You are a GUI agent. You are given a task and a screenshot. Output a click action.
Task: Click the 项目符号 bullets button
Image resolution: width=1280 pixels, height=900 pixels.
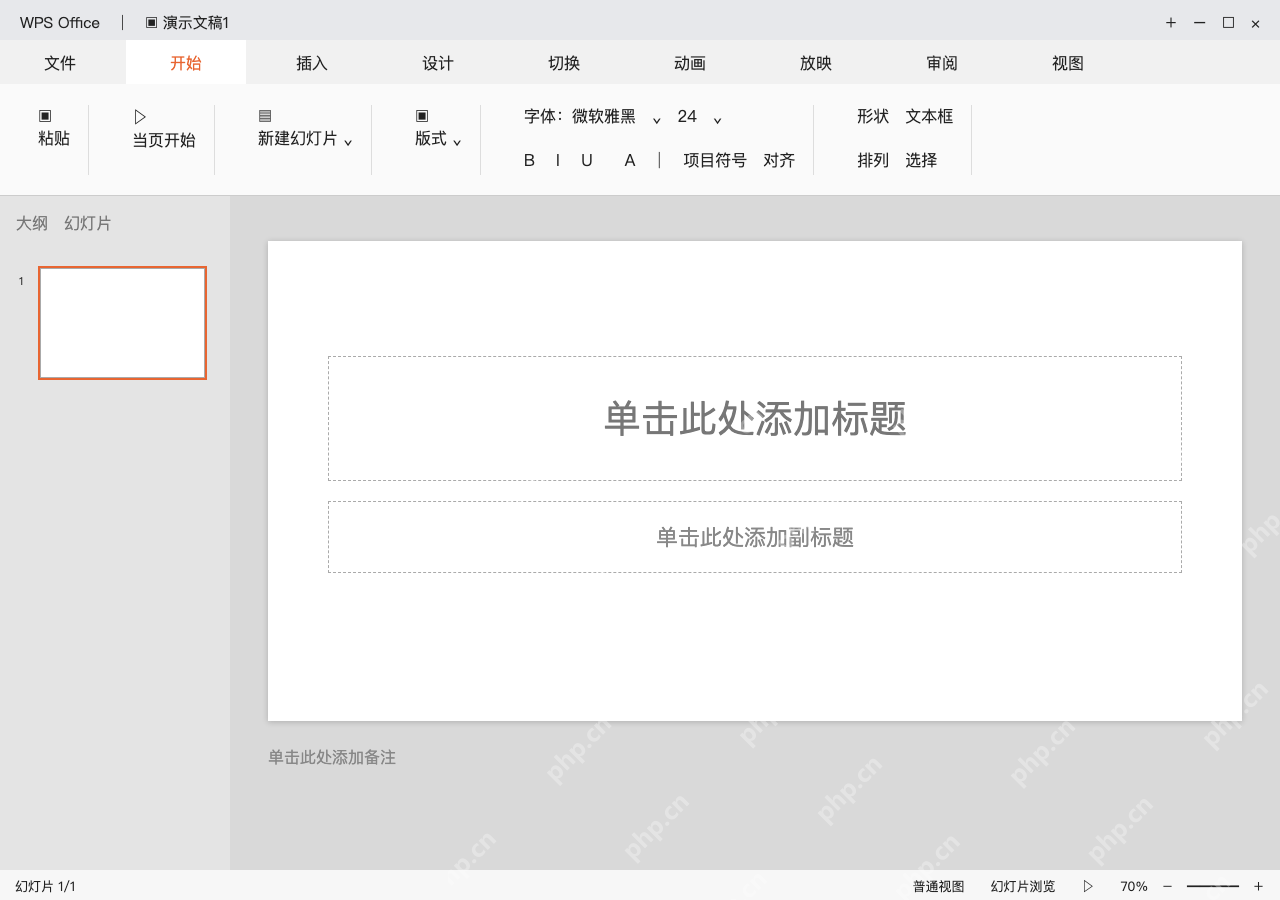coord(715,160)
